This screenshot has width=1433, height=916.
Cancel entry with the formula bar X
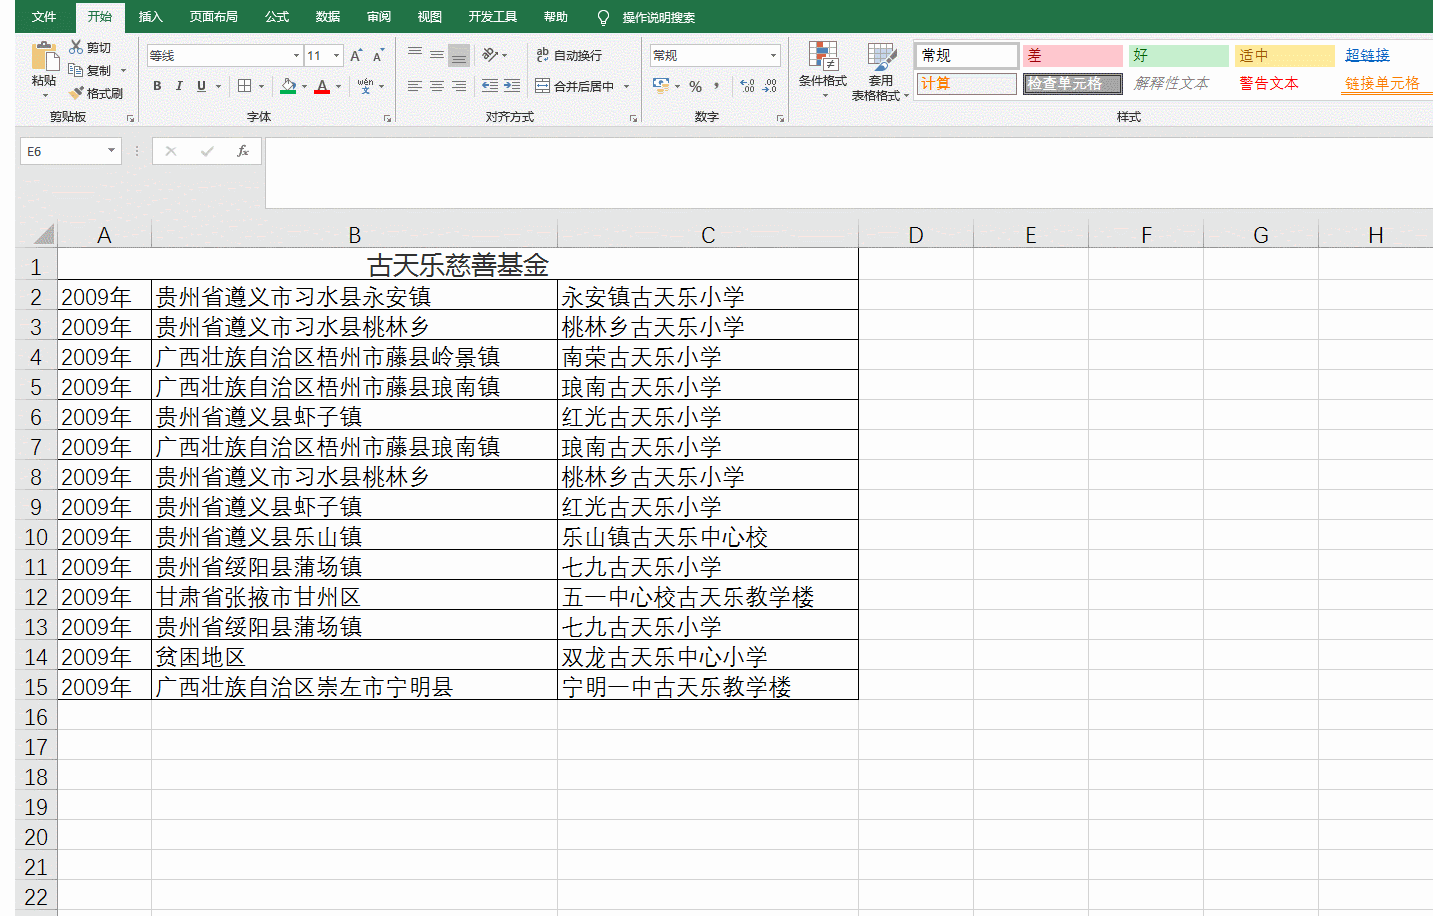click(171, 151)
